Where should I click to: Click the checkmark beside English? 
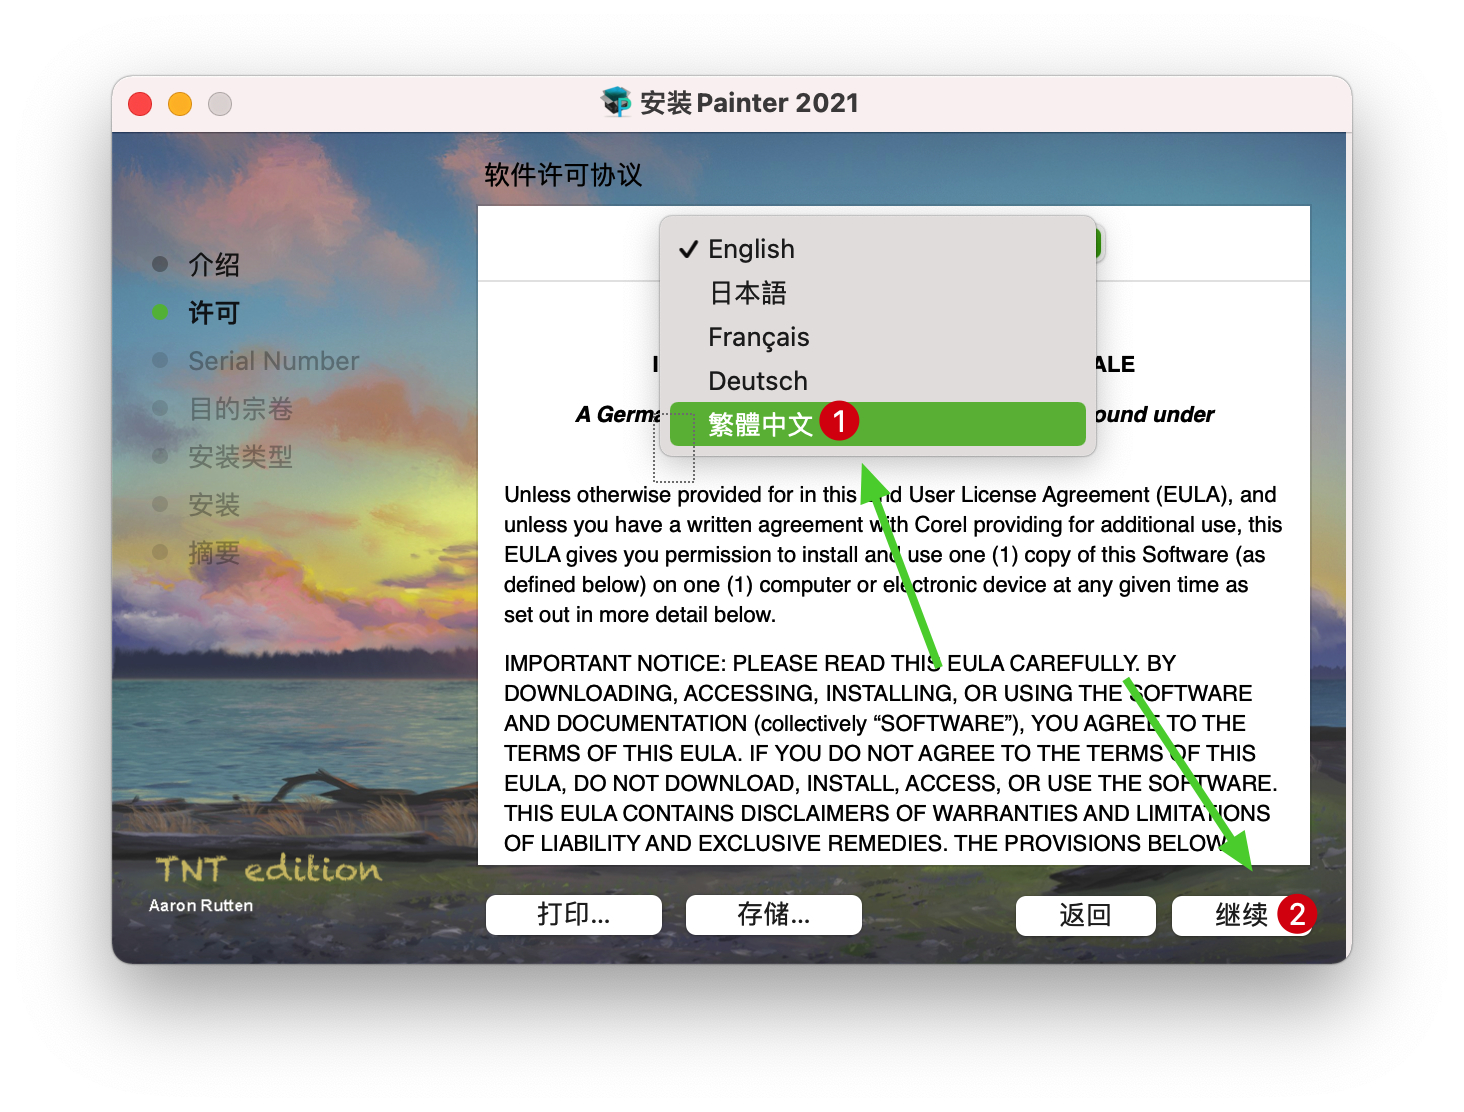[x=688, y=249]
